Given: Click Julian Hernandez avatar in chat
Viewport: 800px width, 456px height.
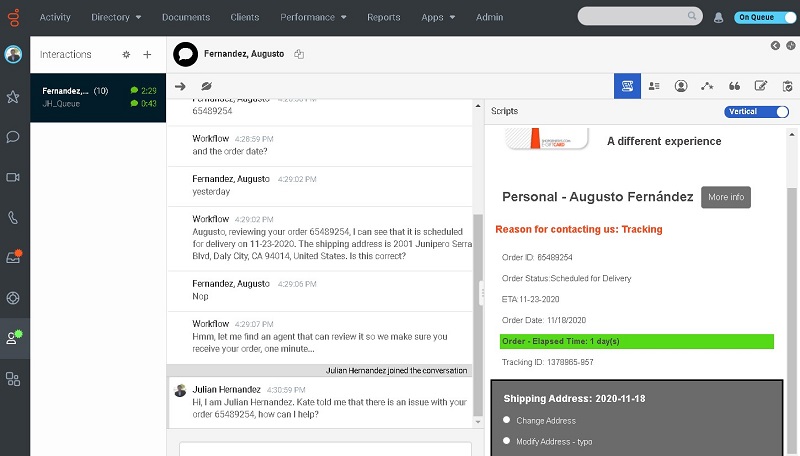Looking at the screenshot, I should [180, 391].
